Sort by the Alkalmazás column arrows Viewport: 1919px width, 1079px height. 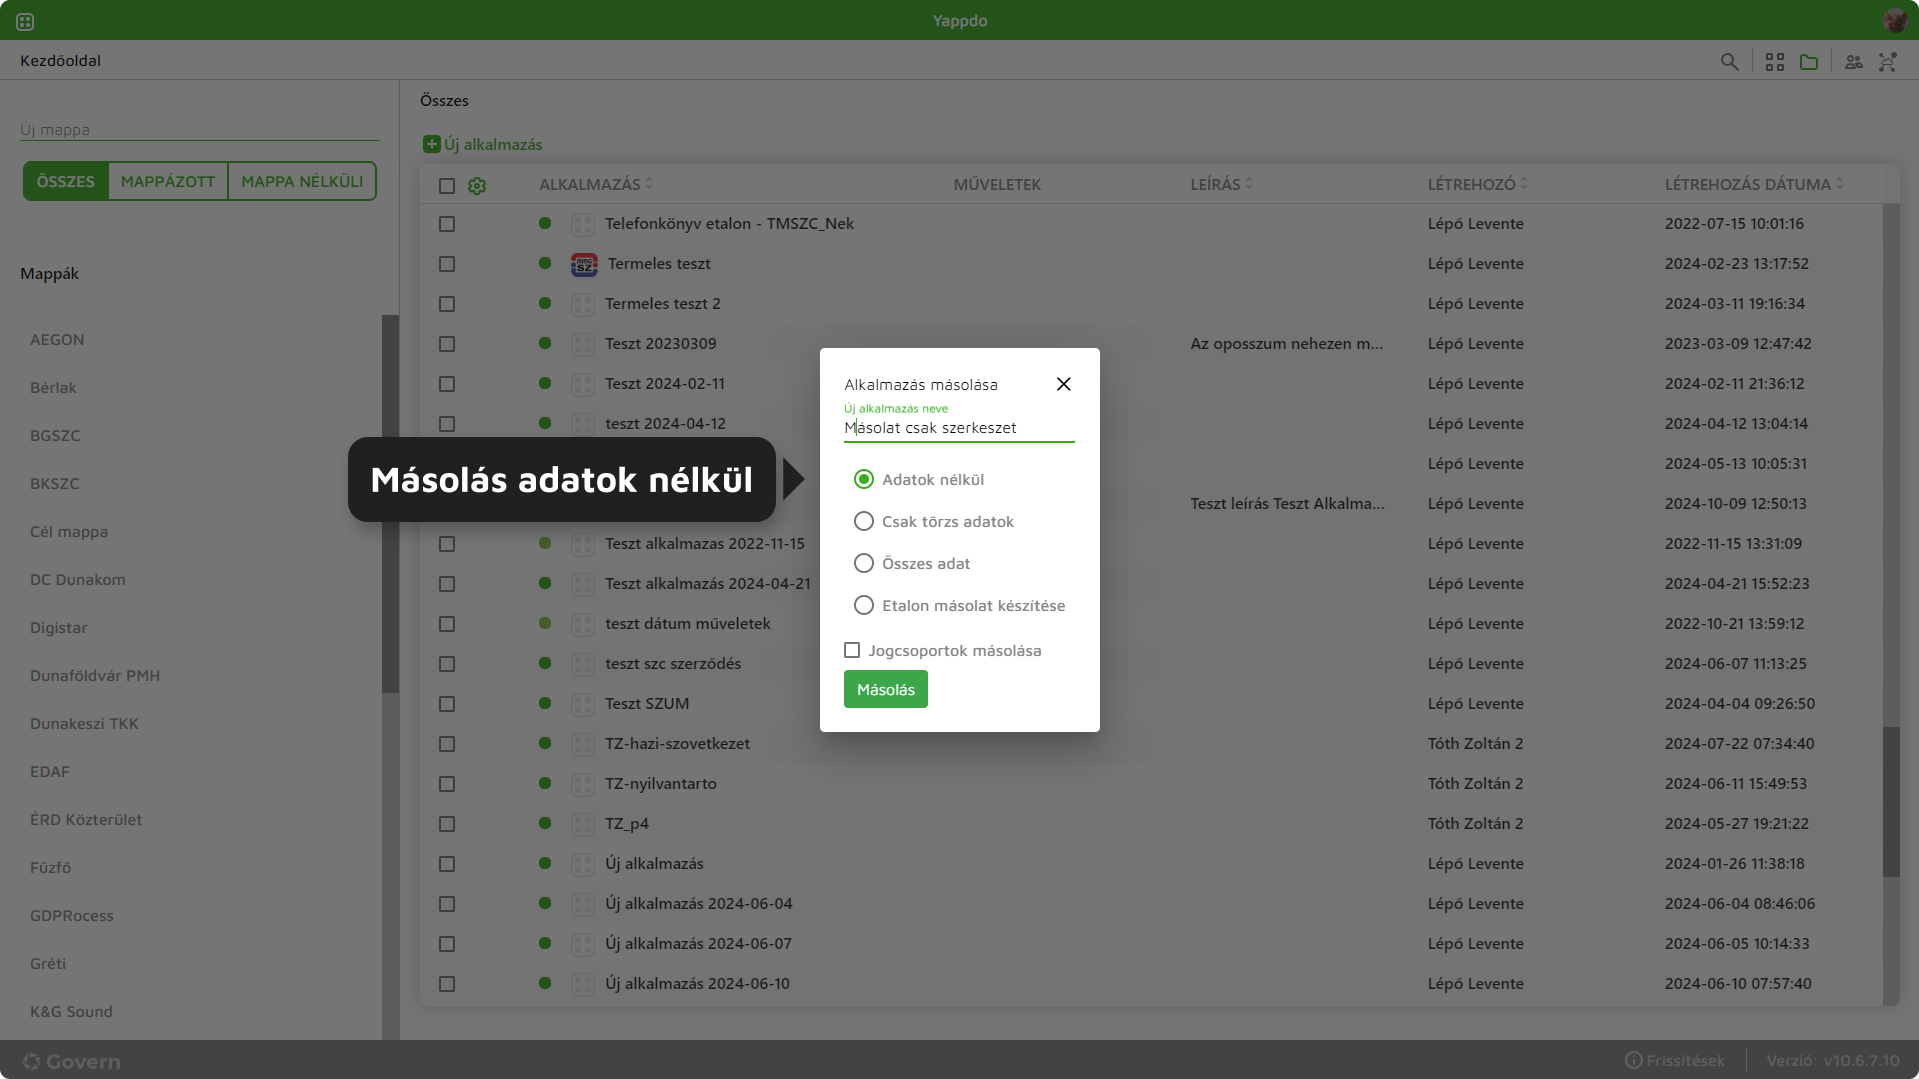point(649,184)
